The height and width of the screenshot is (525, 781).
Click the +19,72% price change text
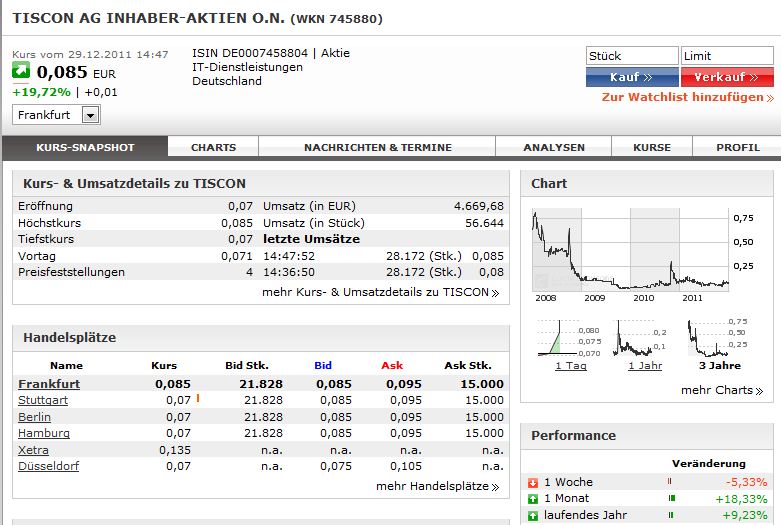pyautogui.click(x=41, y=92)
